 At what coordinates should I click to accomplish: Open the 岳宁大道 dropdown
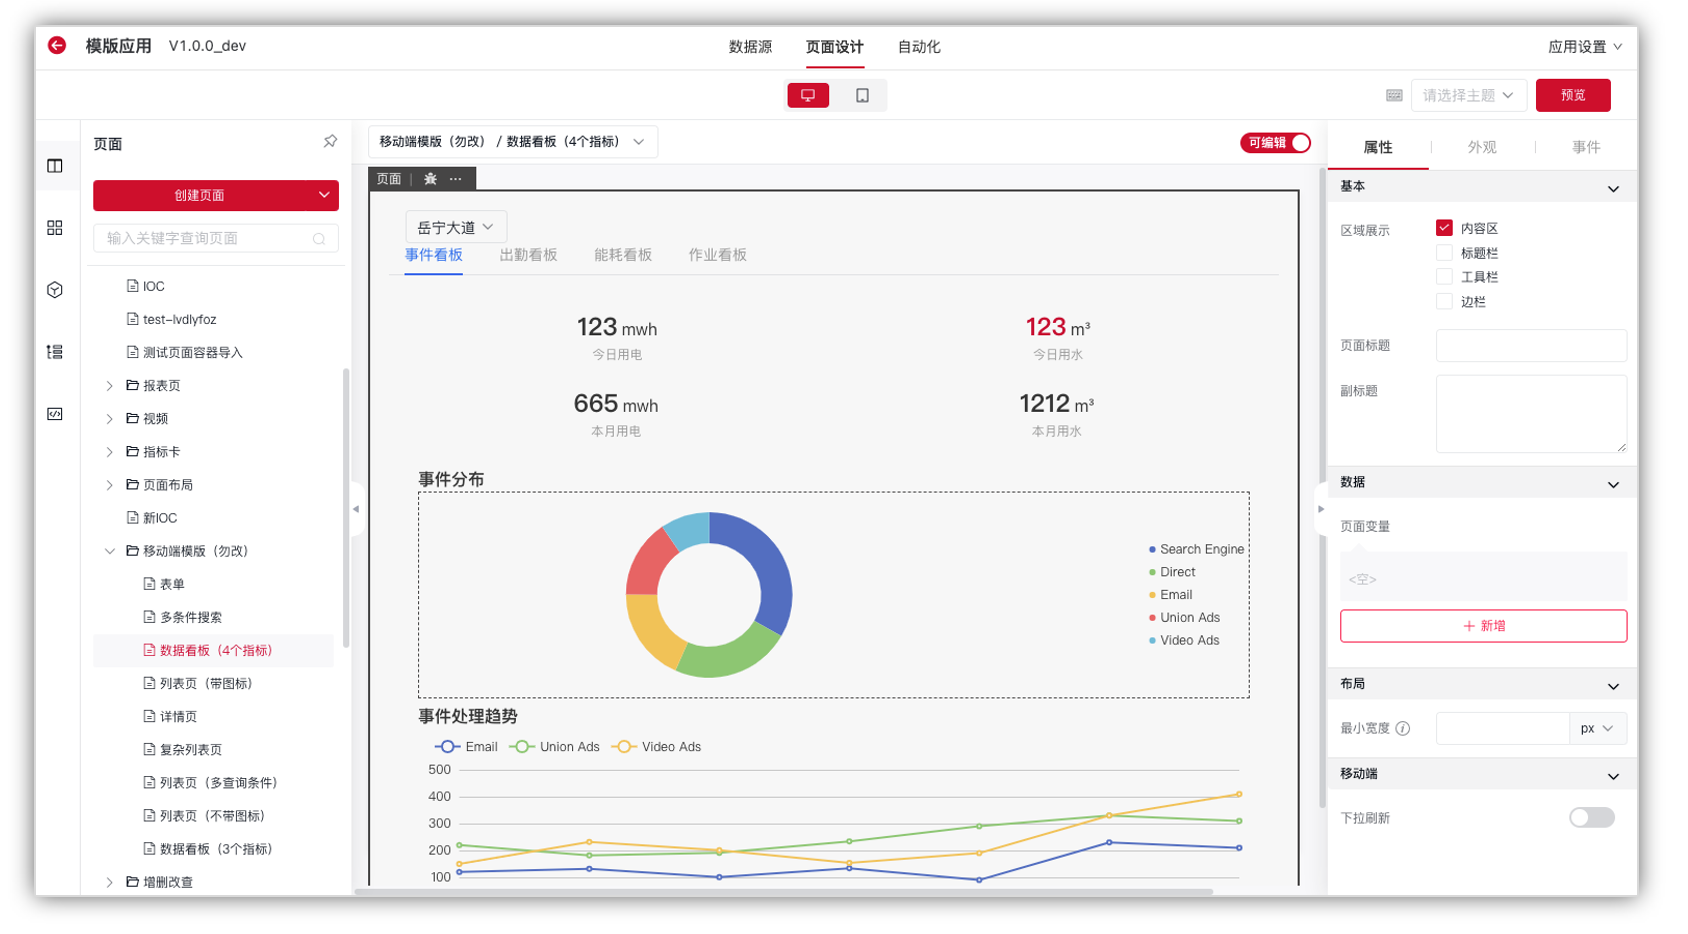456,227
